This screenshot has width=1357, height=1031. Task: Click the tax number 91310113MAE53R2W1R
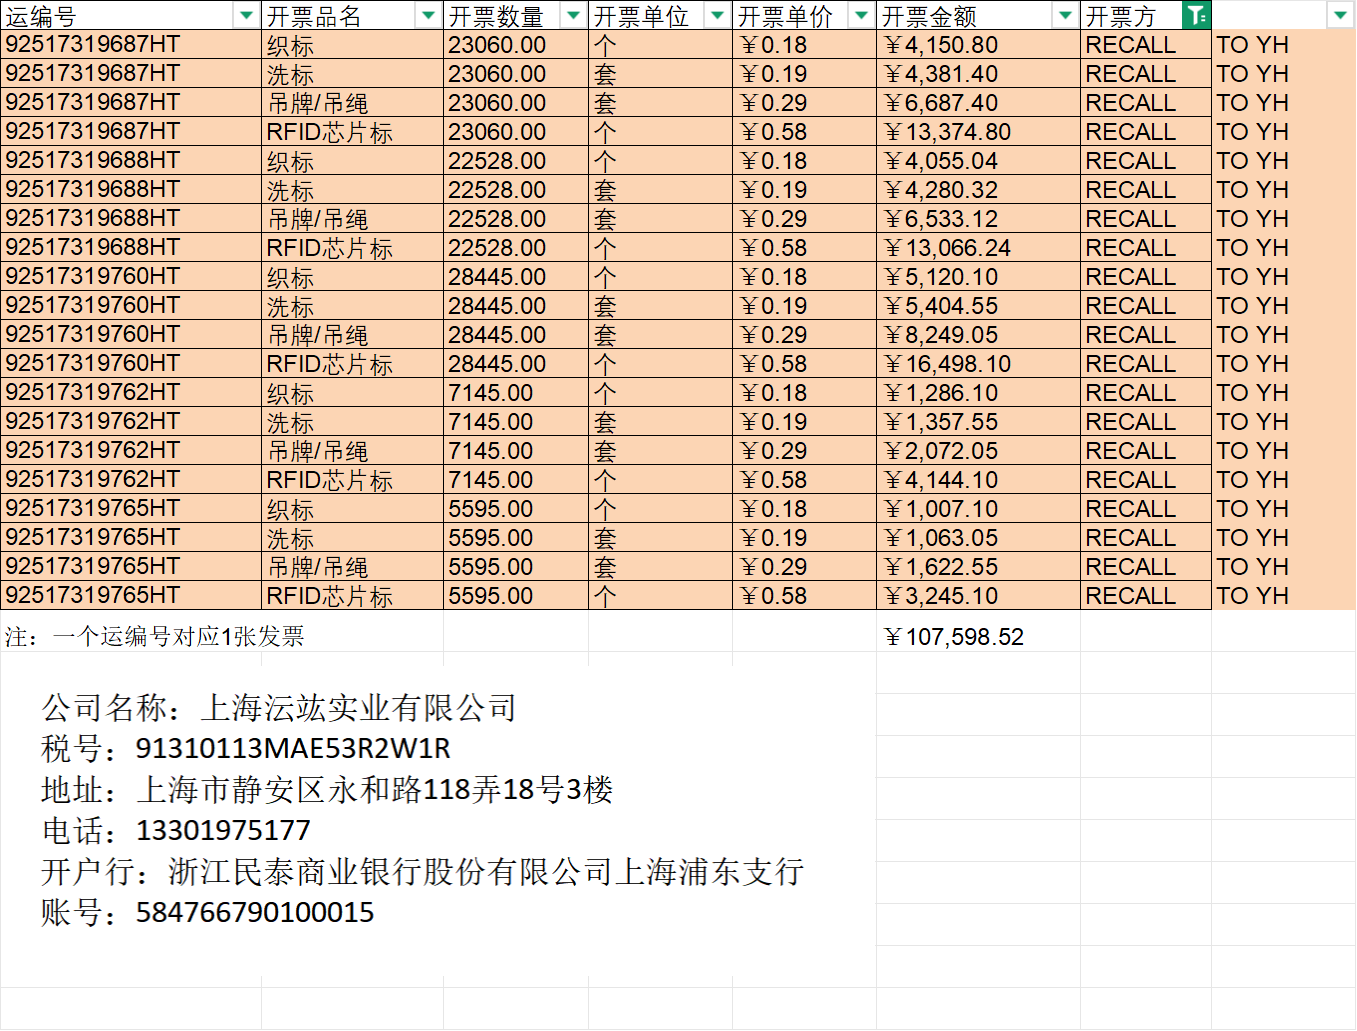[292, 749]
